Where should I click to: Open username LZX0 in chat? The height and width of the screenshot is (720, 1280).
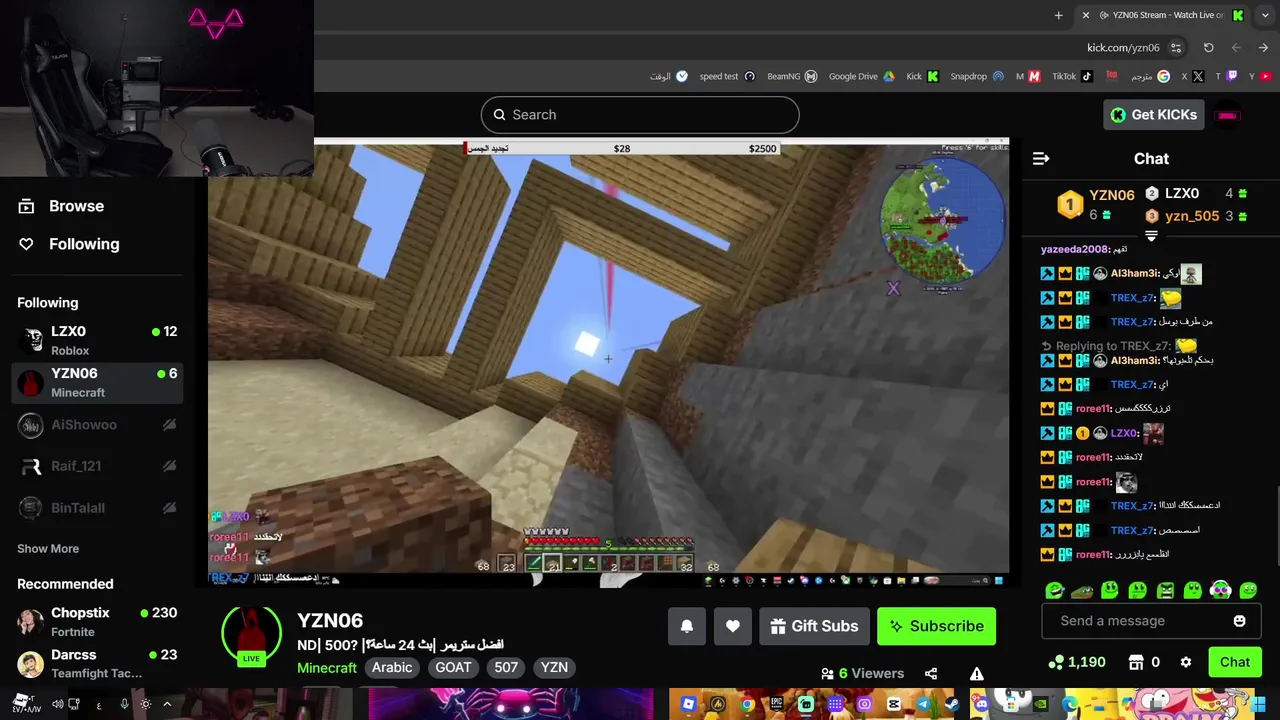[x=1124, y=433]
